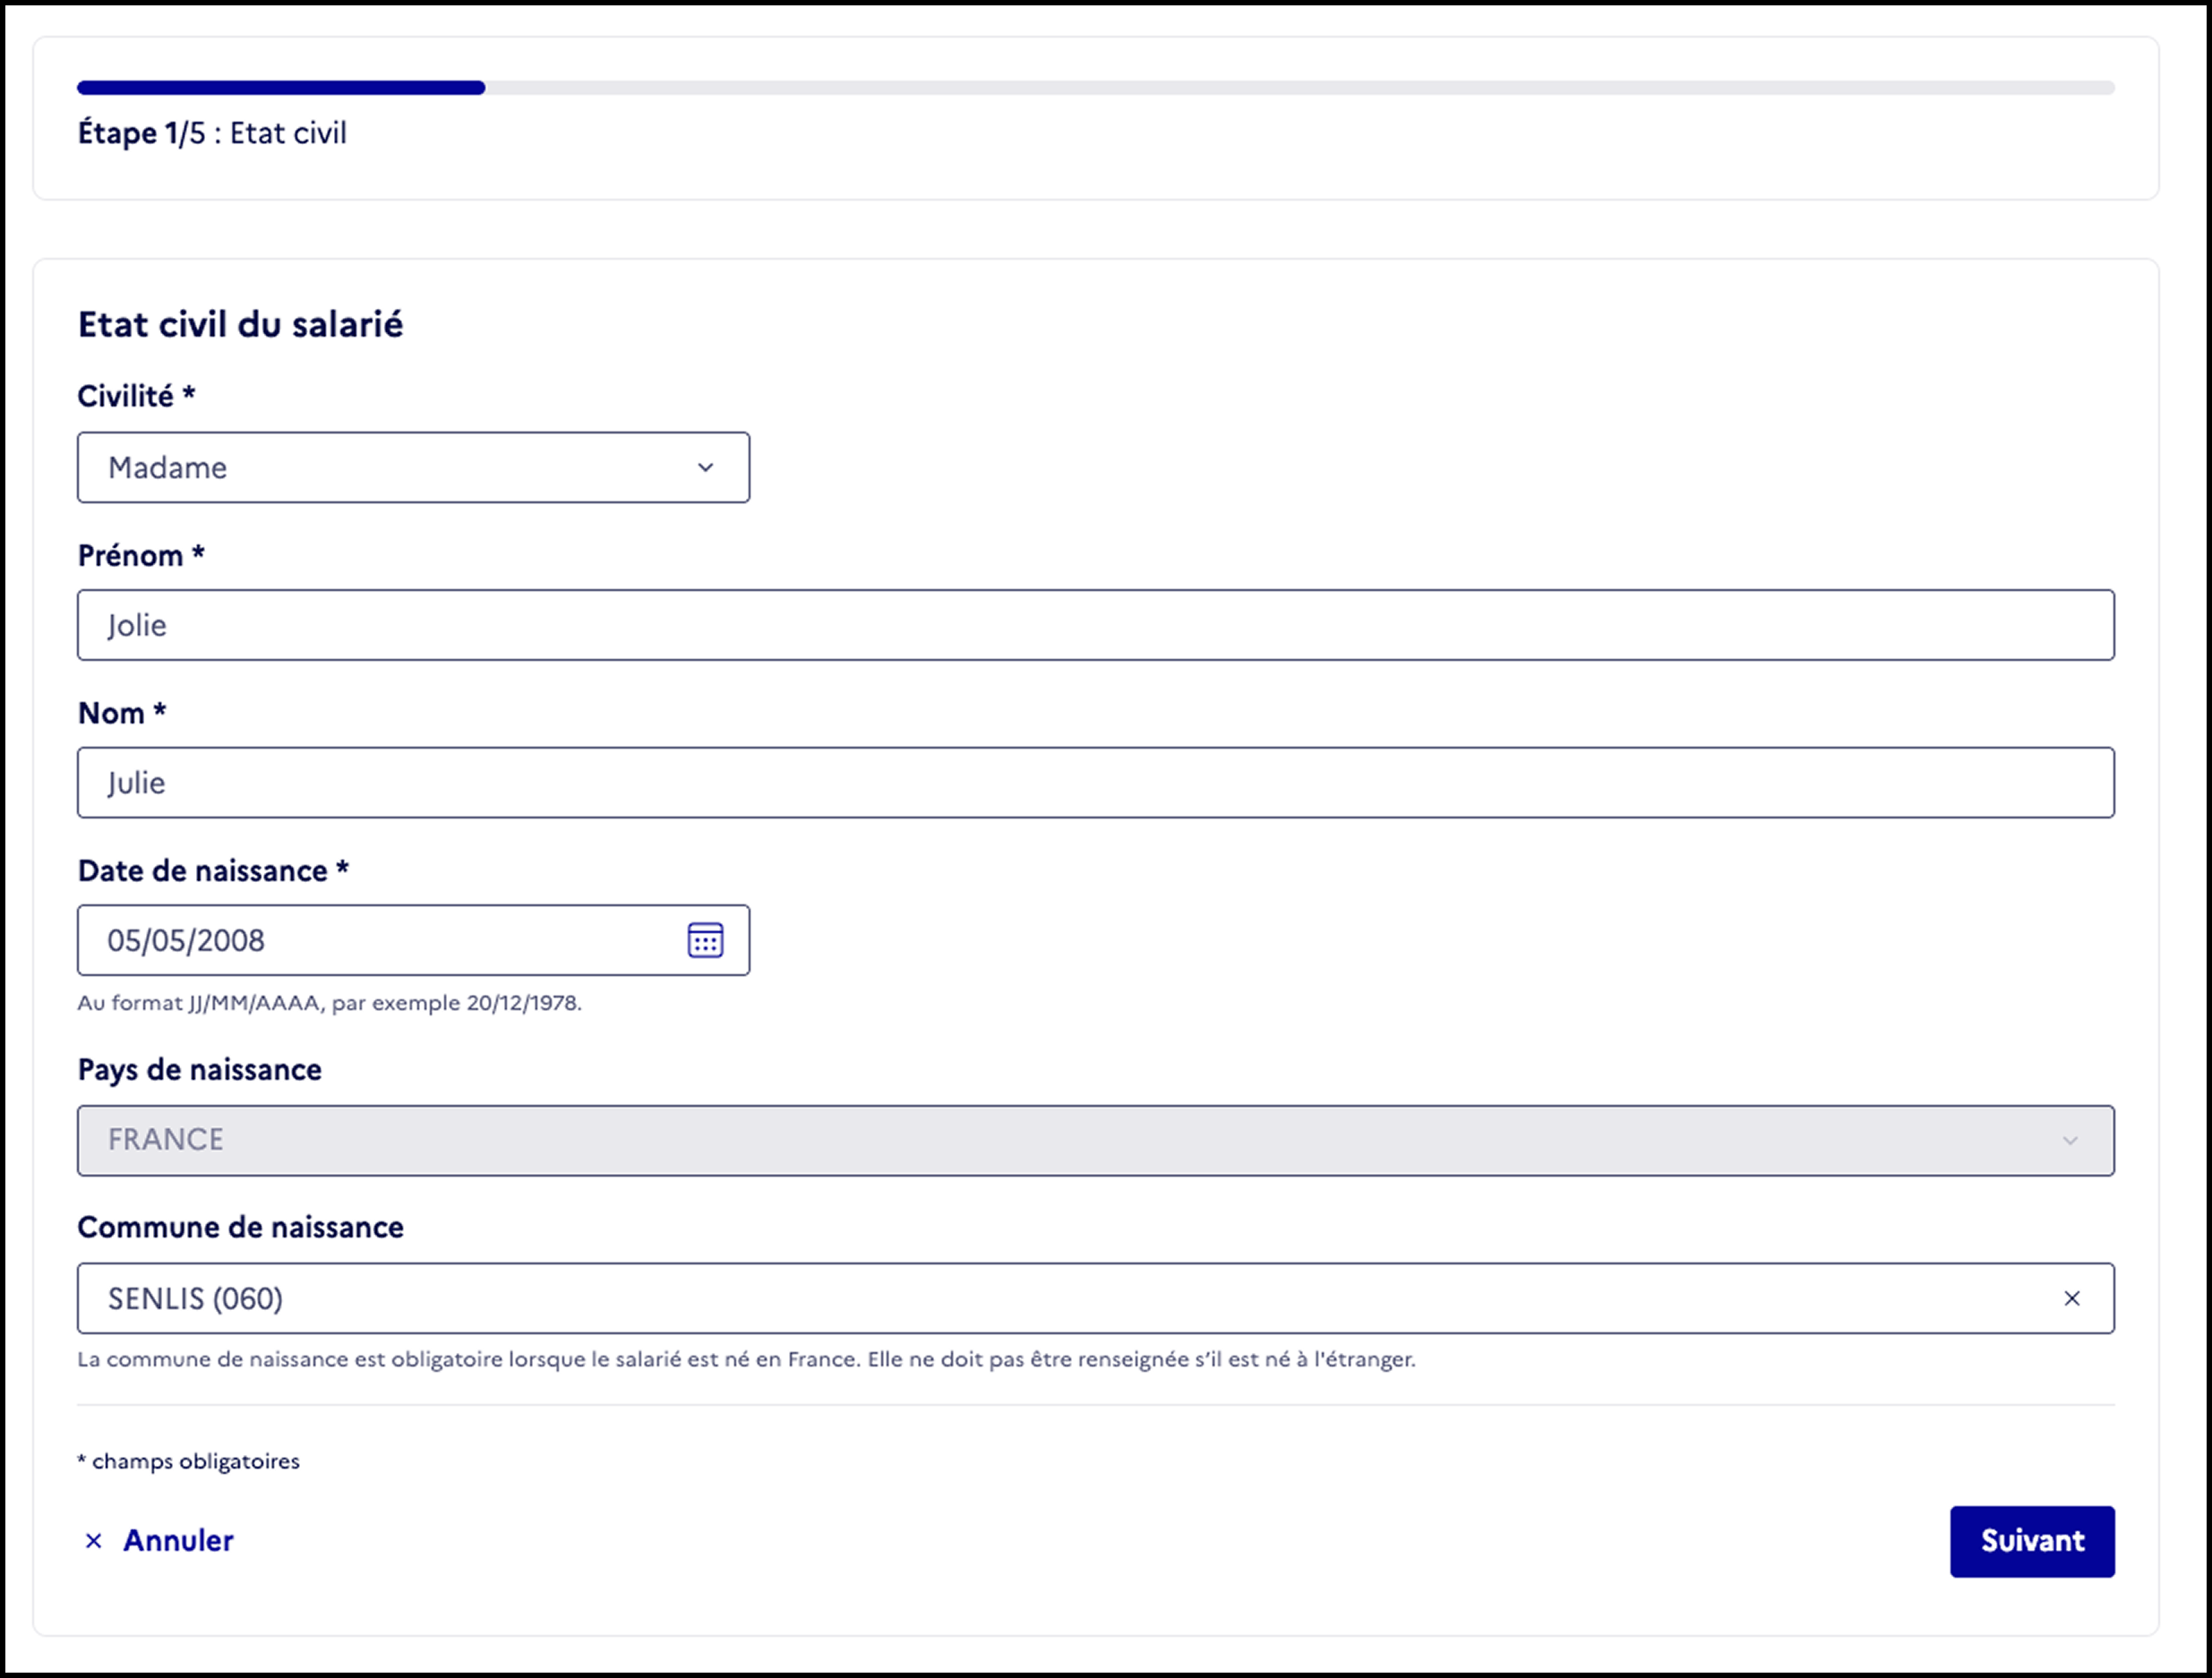Click the Civilité label

136,396
